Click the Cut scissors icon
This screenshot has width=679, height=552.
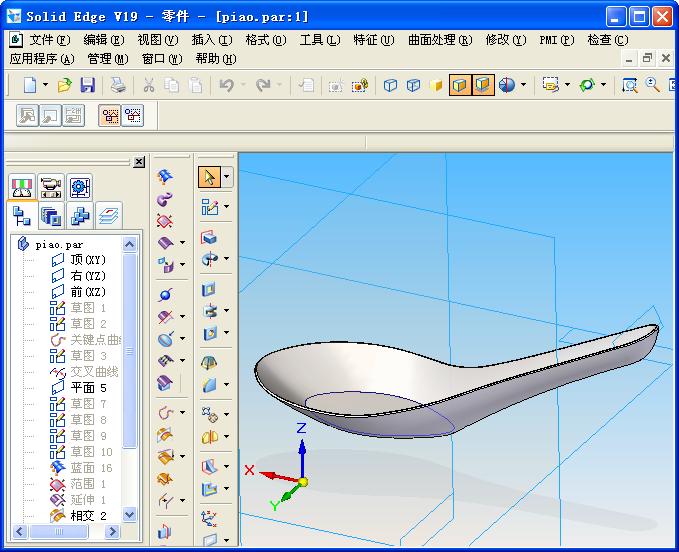149,85
